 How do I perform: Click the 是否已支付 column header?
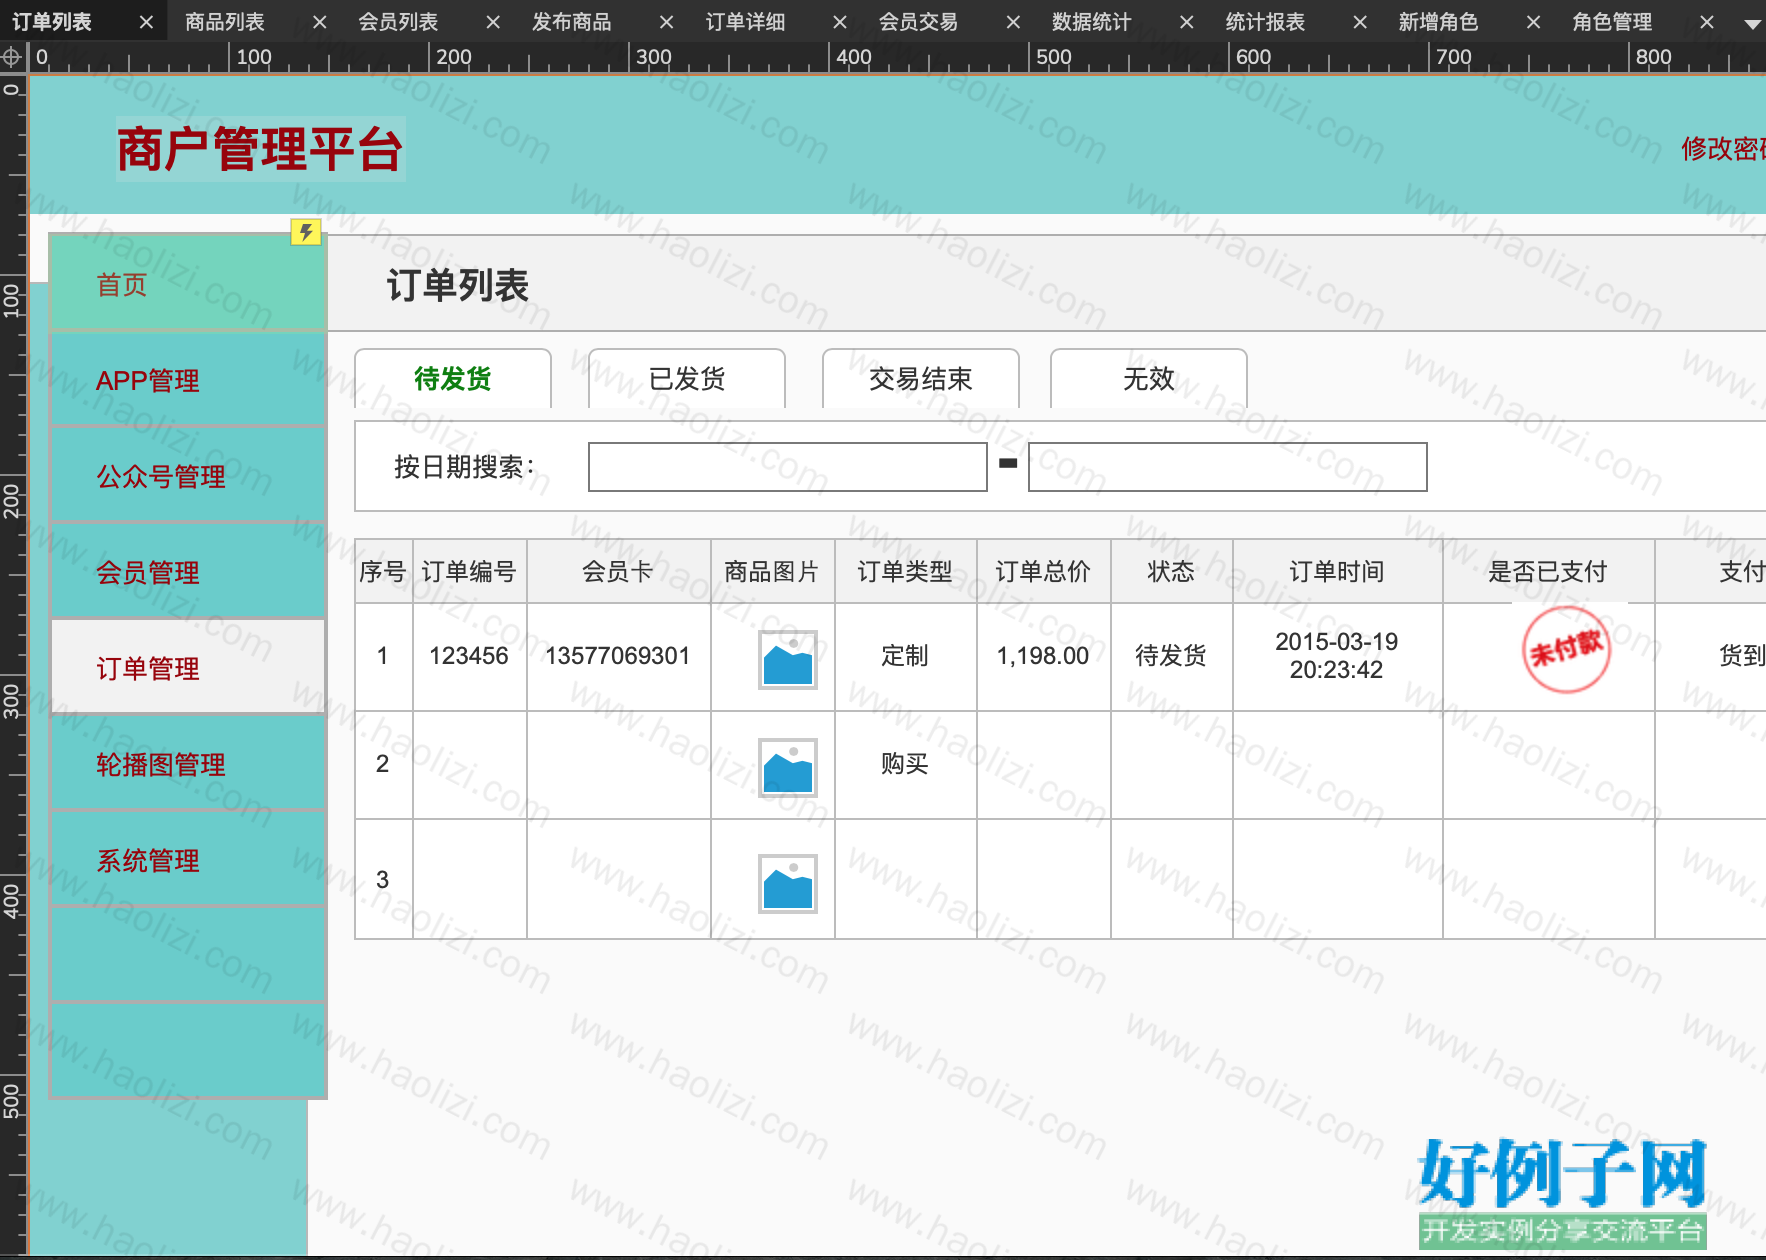tap(1548, 571)
